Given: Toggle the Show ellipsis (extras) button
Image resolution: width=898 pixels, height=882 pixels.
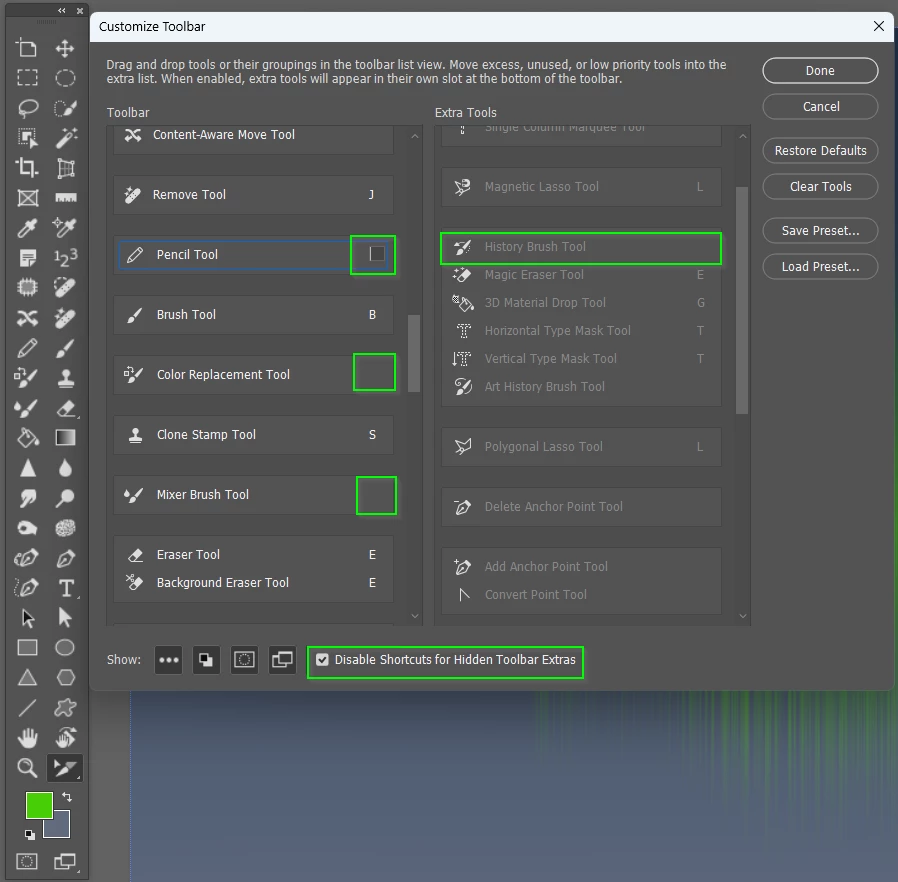Looking at the screenshot, I should pyautogui.click(x=168, y=660).
